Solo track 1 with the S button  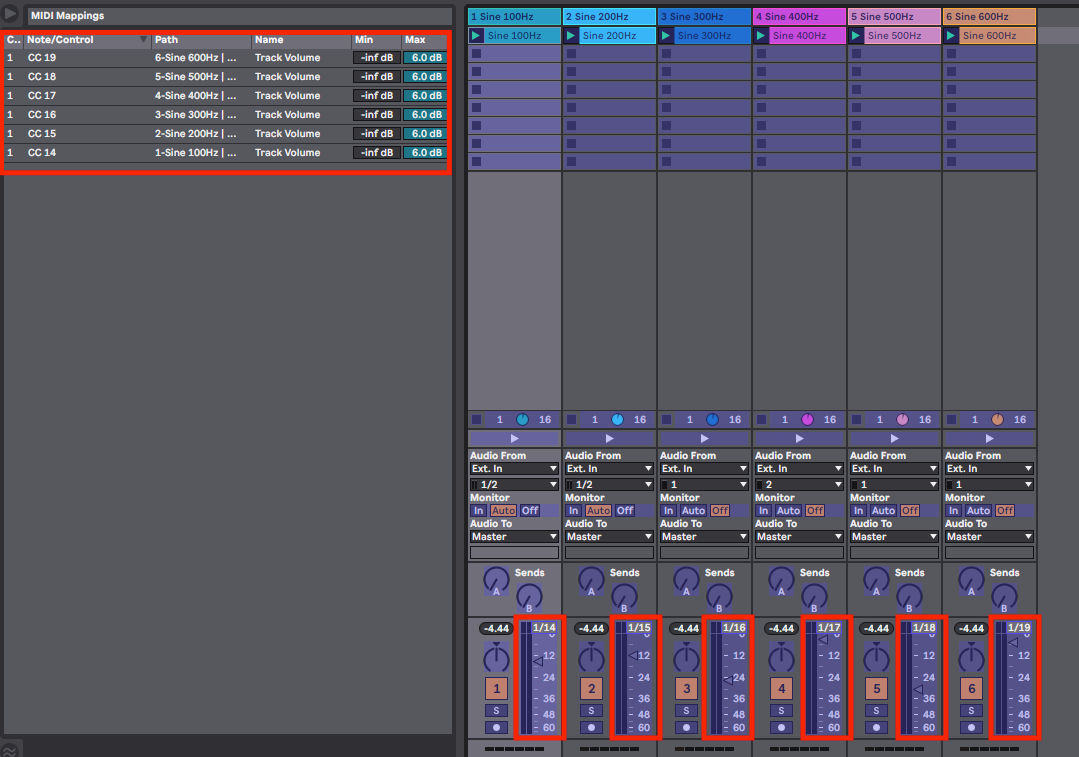point(496,710)
